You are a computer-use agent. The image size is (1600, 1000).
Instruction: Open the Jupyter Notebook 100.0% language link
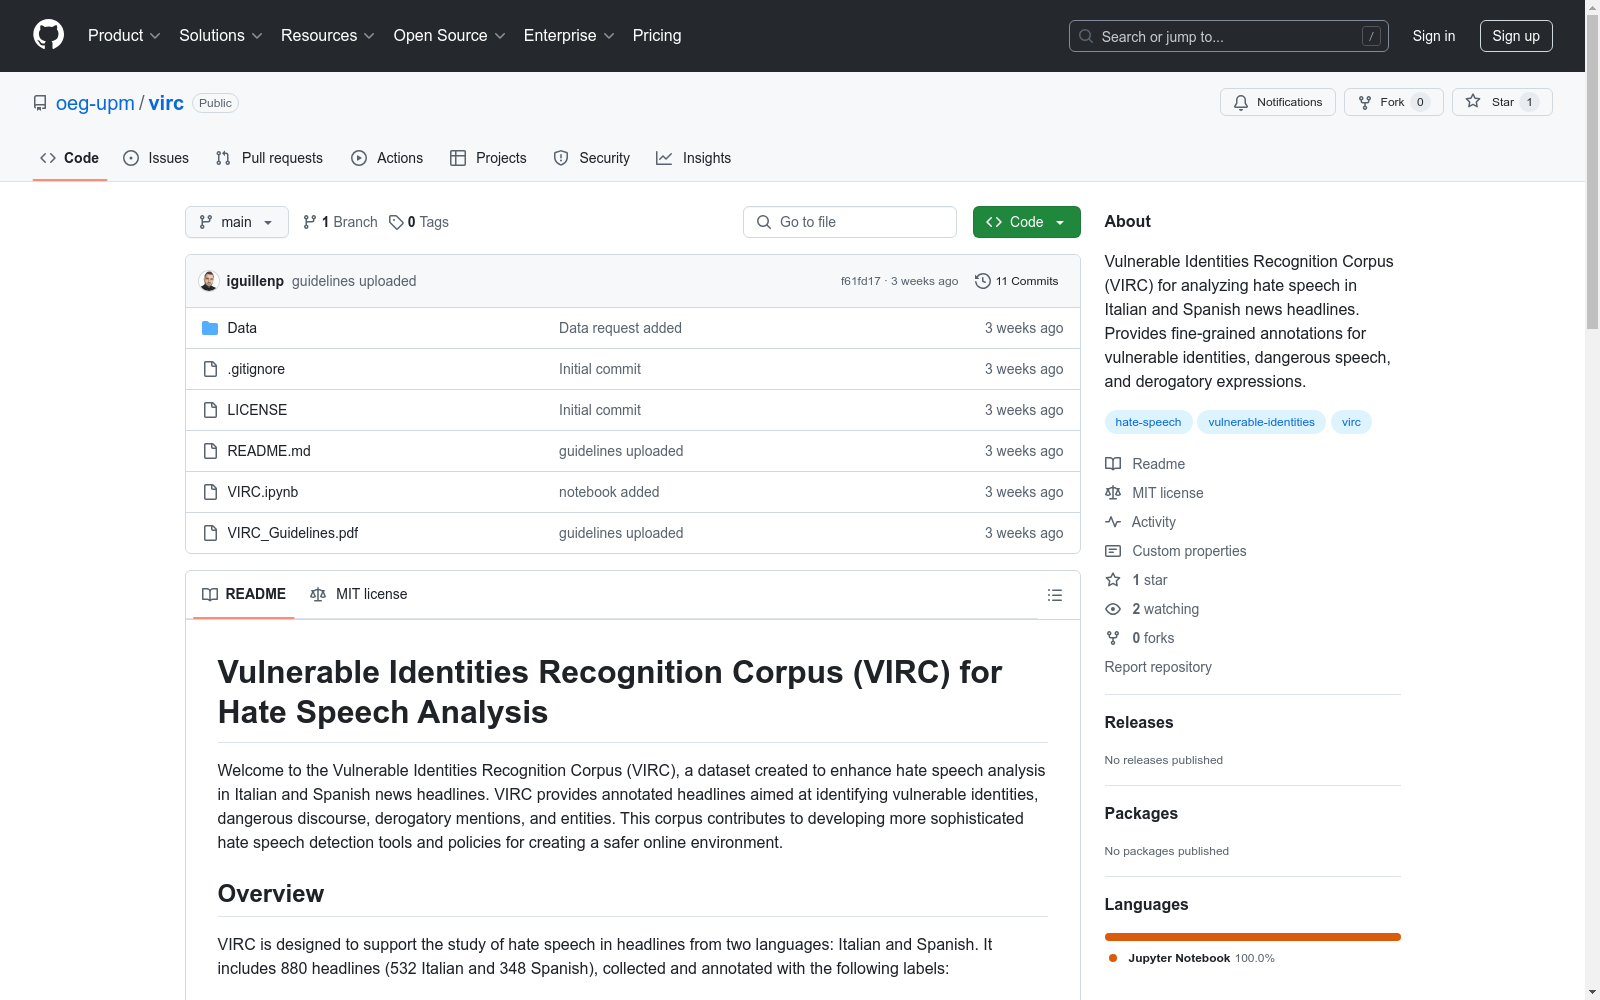click(1192, 958)
